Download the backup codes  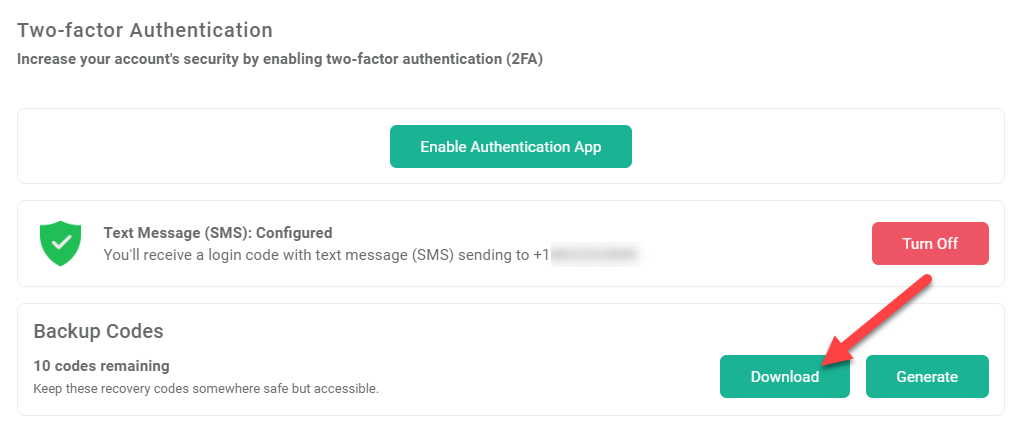click(x=784, y=376)
